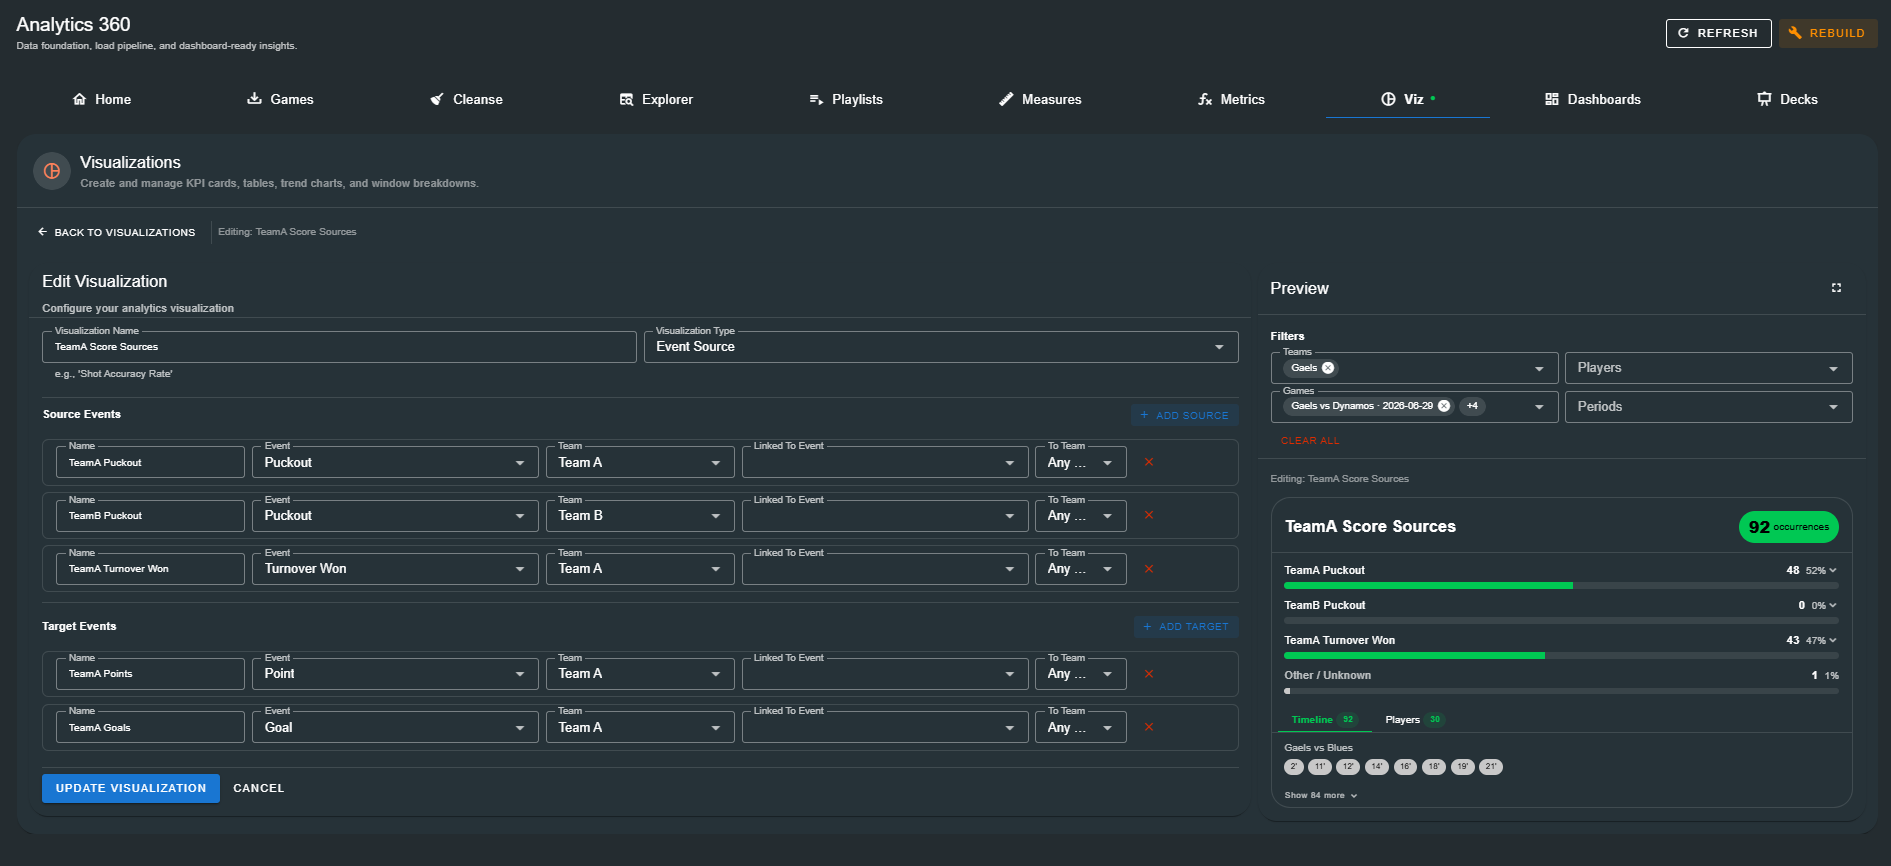Click the expand preview fullscreen icon
The image size is (1891, 866).
coord(1836,288)
